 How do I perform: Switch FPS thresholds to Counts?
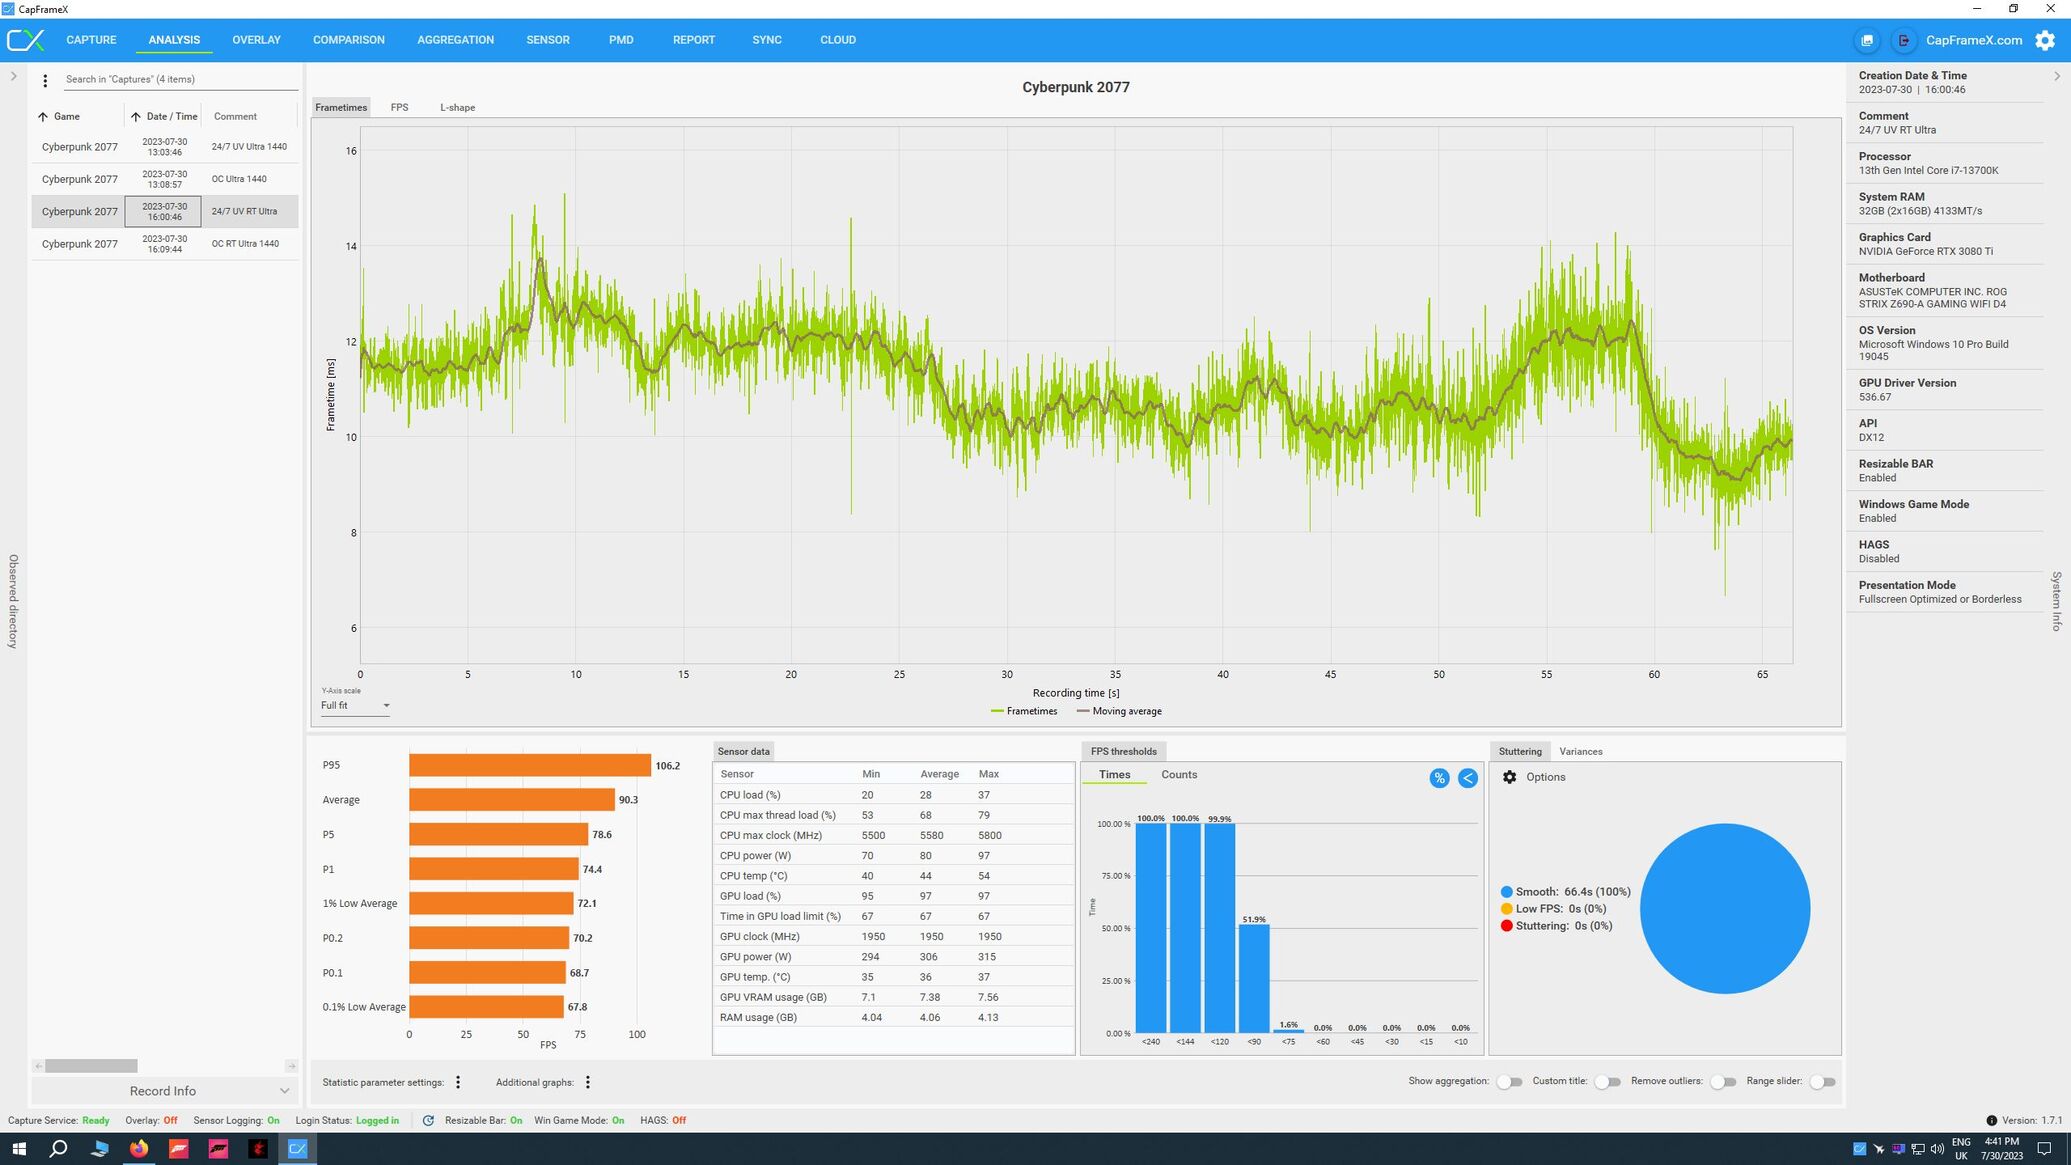(x=1179, y=775)
